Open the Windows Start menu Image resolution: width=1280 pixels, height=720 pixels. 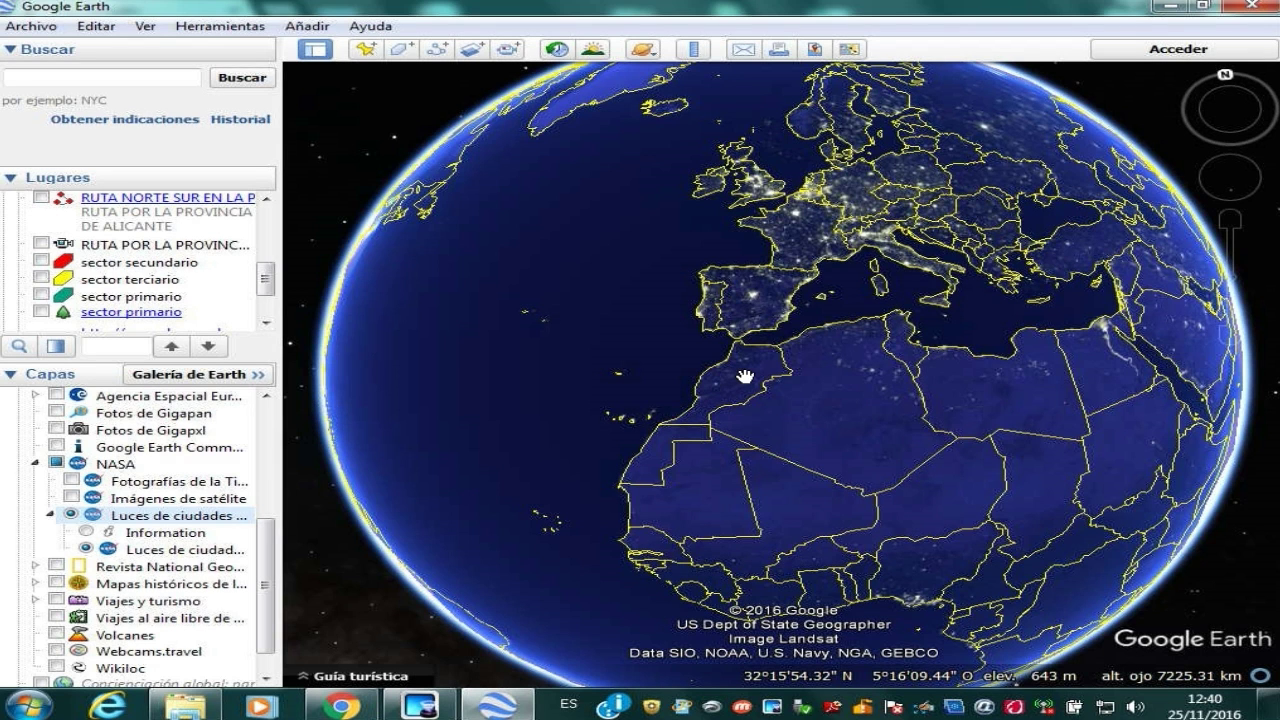tap(28, 705)
